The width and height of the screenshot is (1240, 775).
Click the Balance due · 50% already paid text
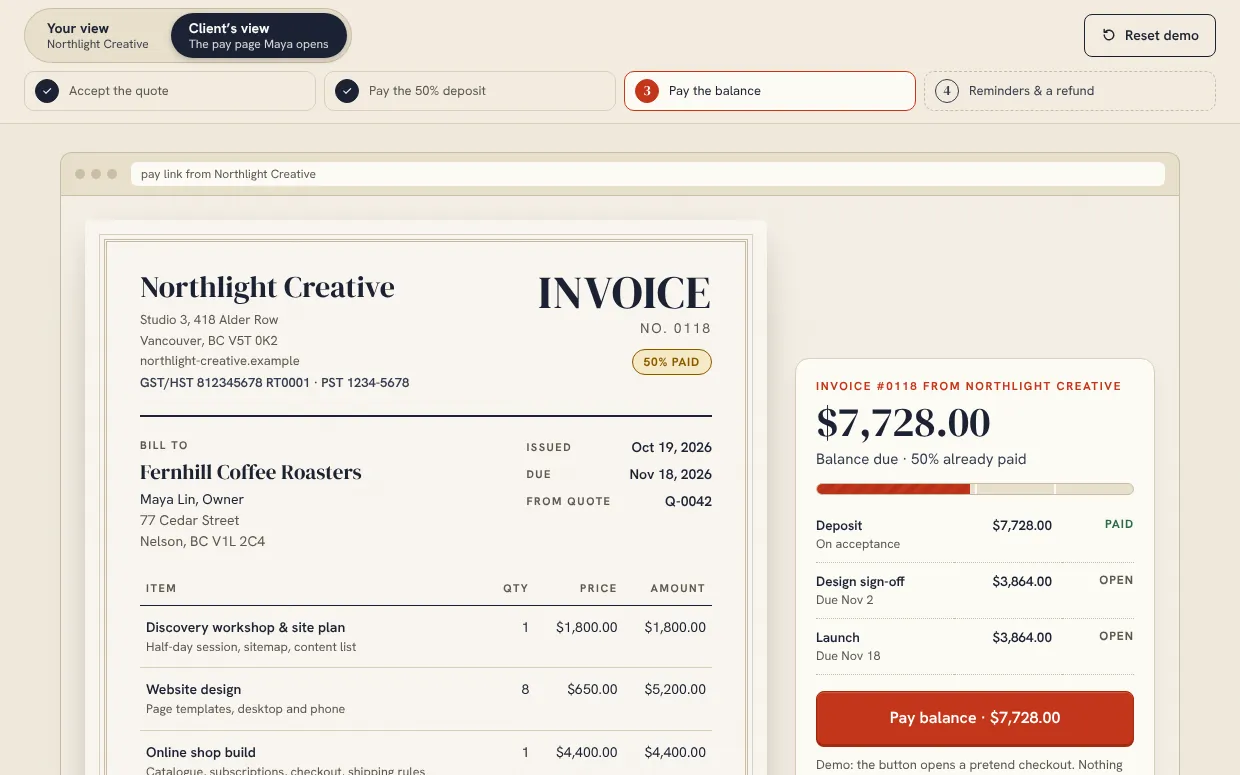coord(921,459)
